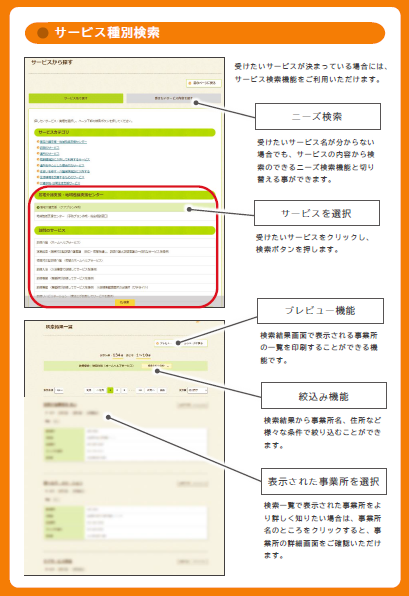Choose the 地域包括支援センター service row
Viewport: 409px width, 596px height.
[x=125, y=216]
